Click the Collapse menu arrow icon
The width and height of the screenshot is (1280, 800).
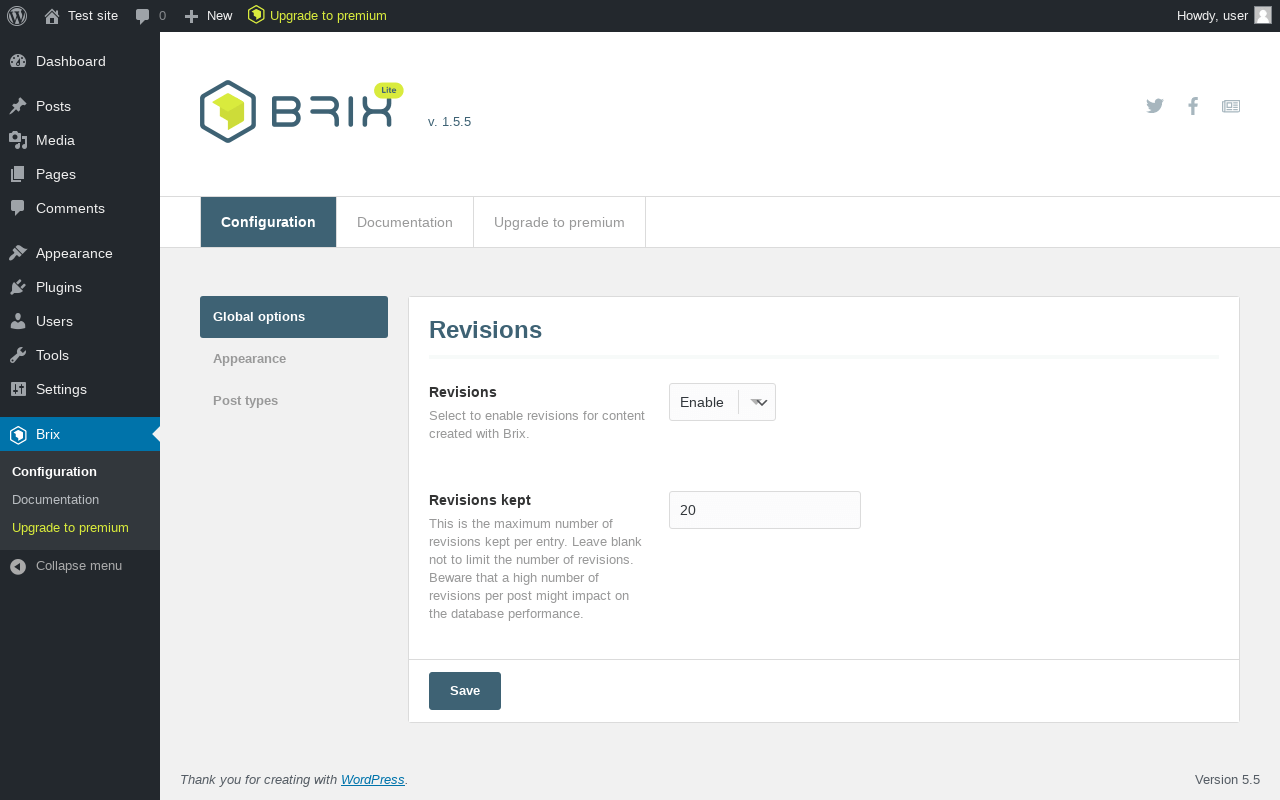[x=18, y=566]
